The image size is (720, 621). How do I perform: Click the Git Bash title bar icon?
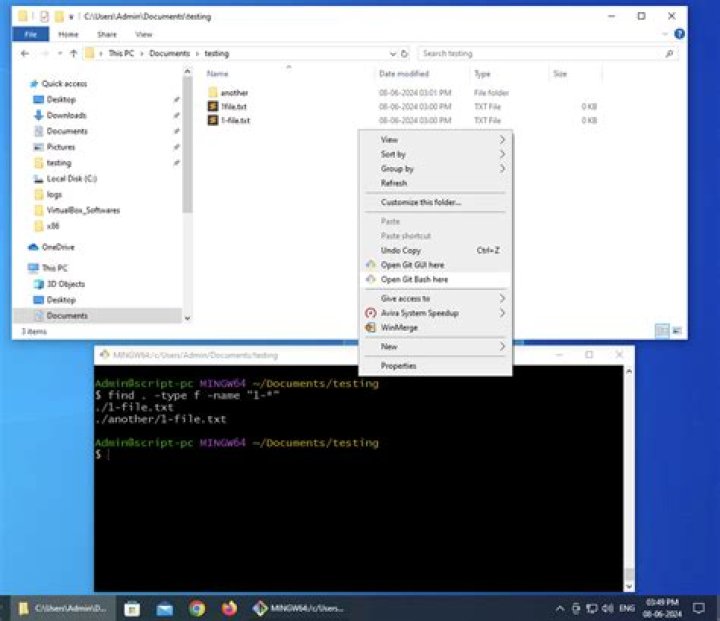click(105, 355)
